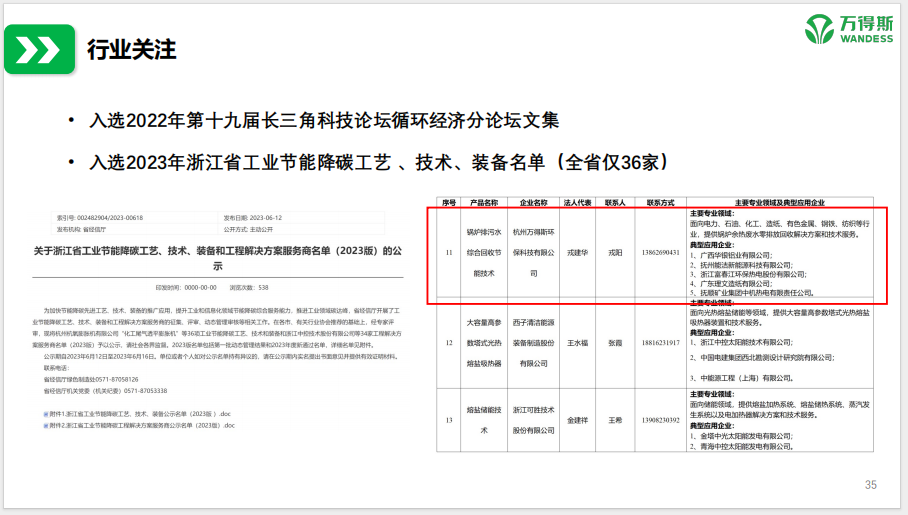Click the file icon before 附件1
908x515 pixels.
click(45, 412)
